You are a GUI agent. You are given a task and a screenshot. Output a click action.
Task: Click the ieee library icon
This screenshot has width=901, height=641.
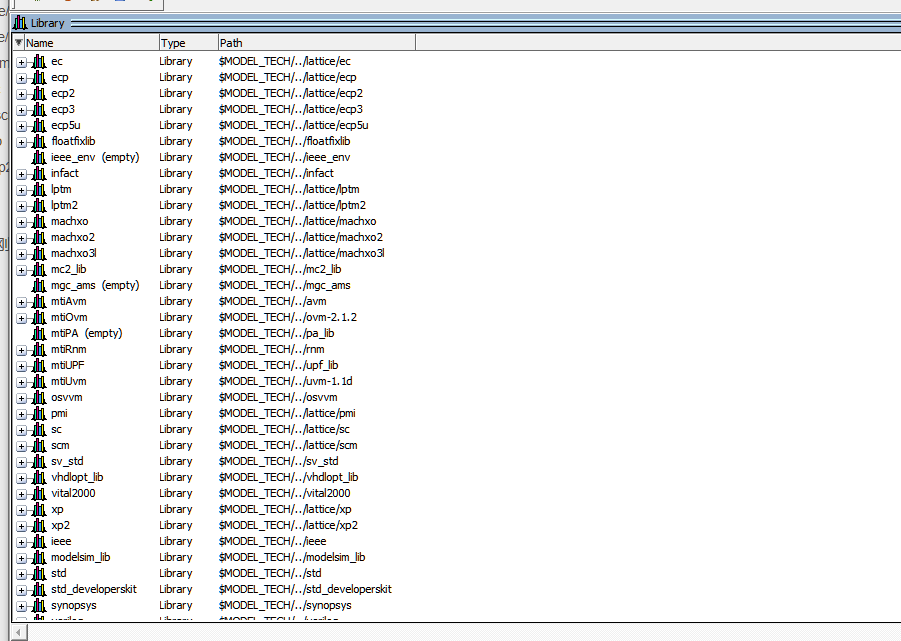pos(39,542)
